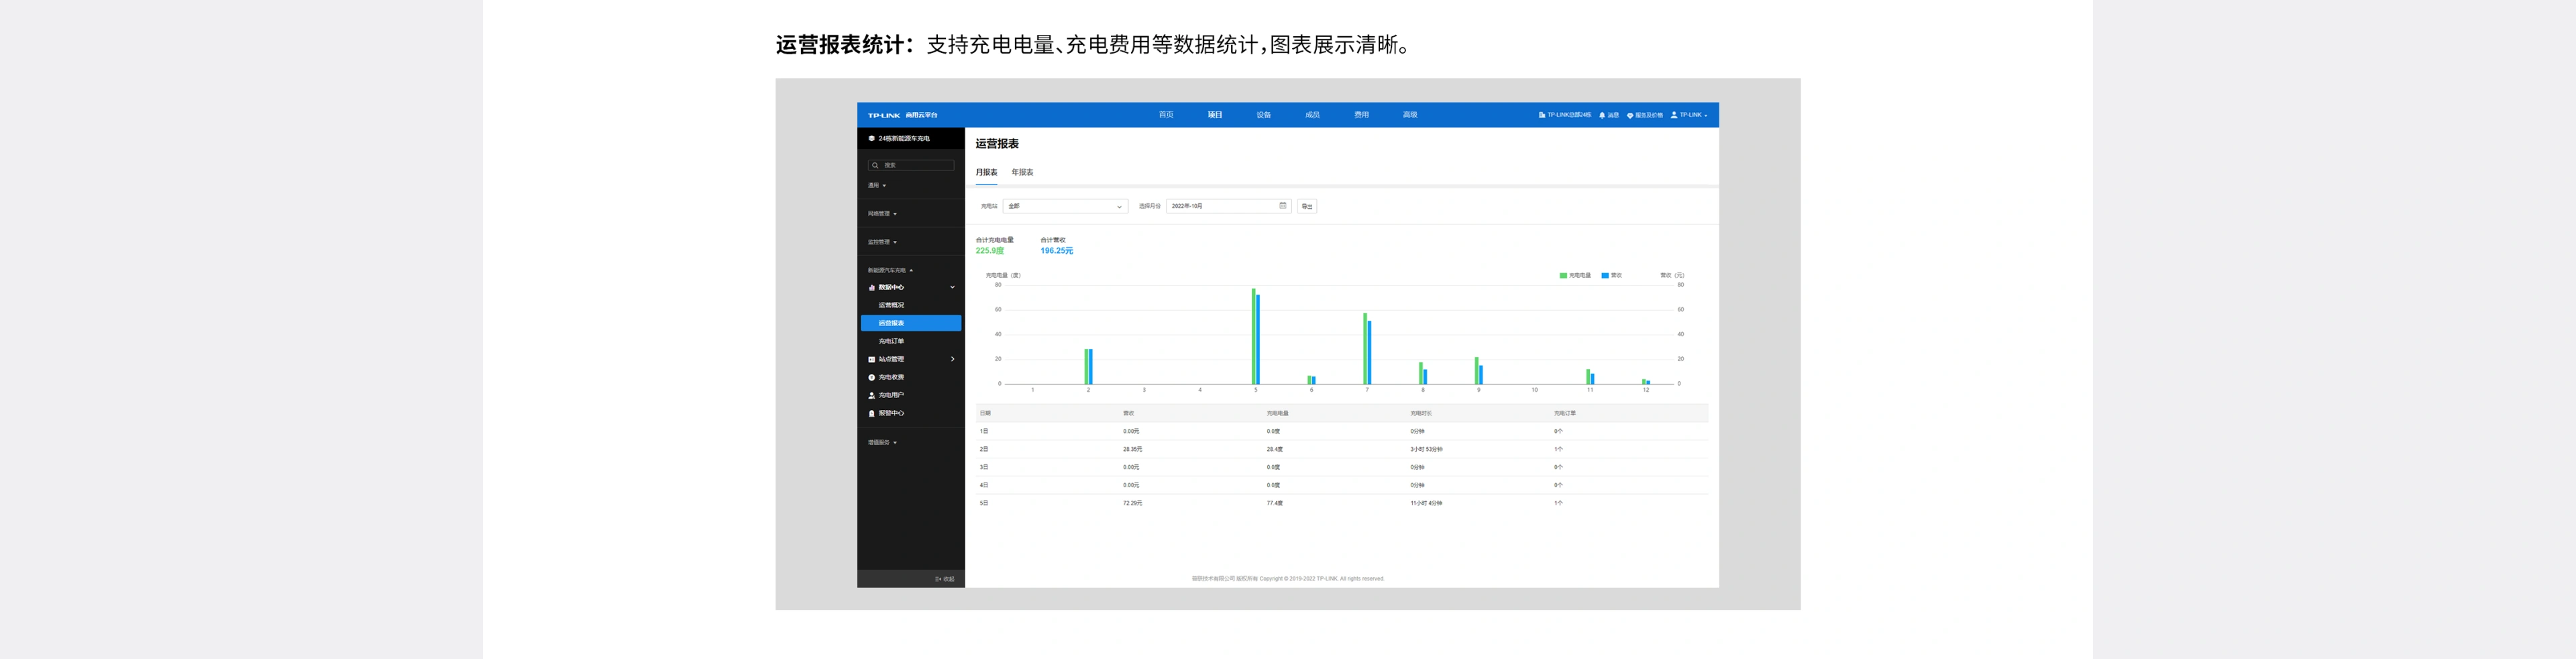Click the green bar on day 7
Screen dimensions: 2576x659
click(1365, 349)
